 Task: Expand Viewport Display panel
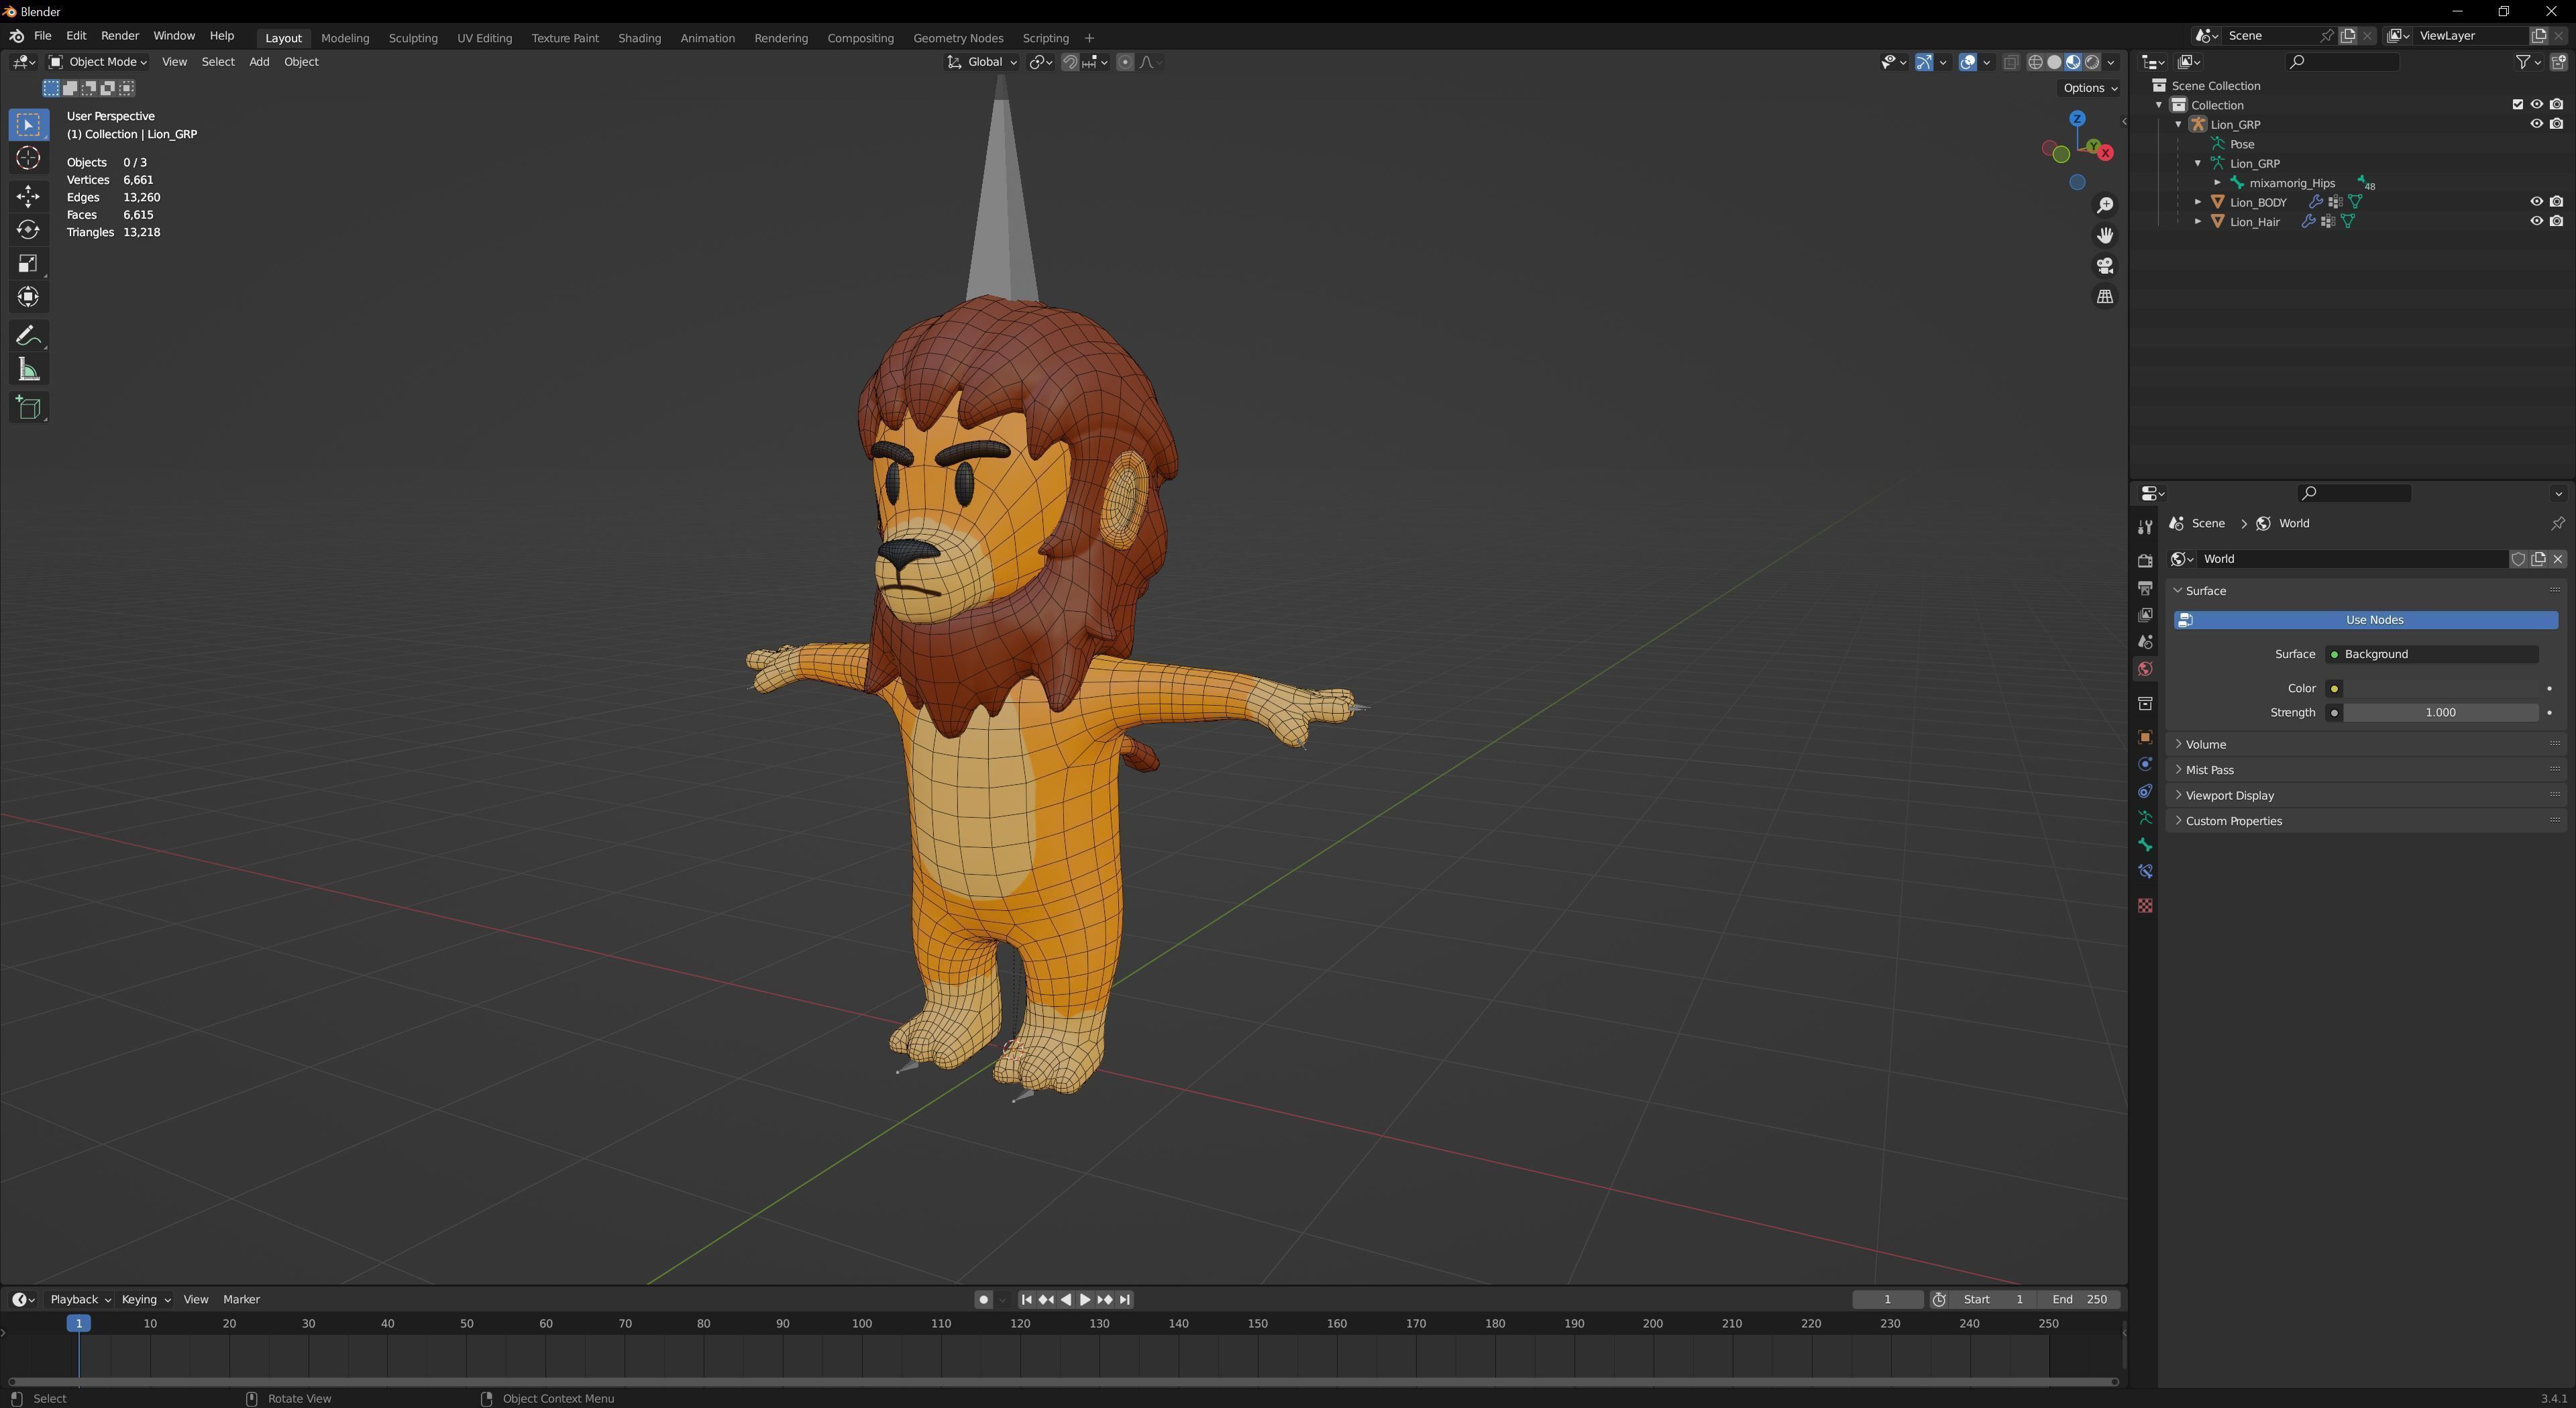[x=2366, y=796]
